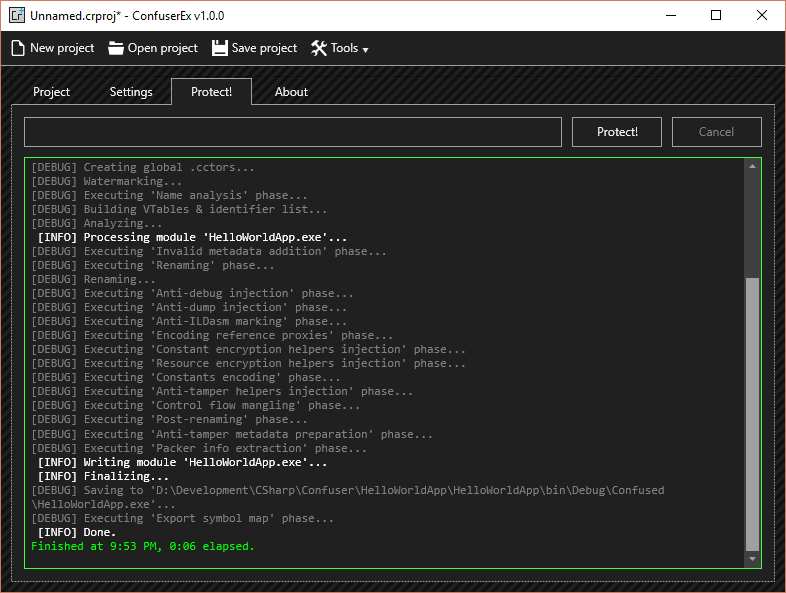Viewport: 786px width, 593px height.
Task: Click the log scrollbar thumb
Action: click(752, 414)
